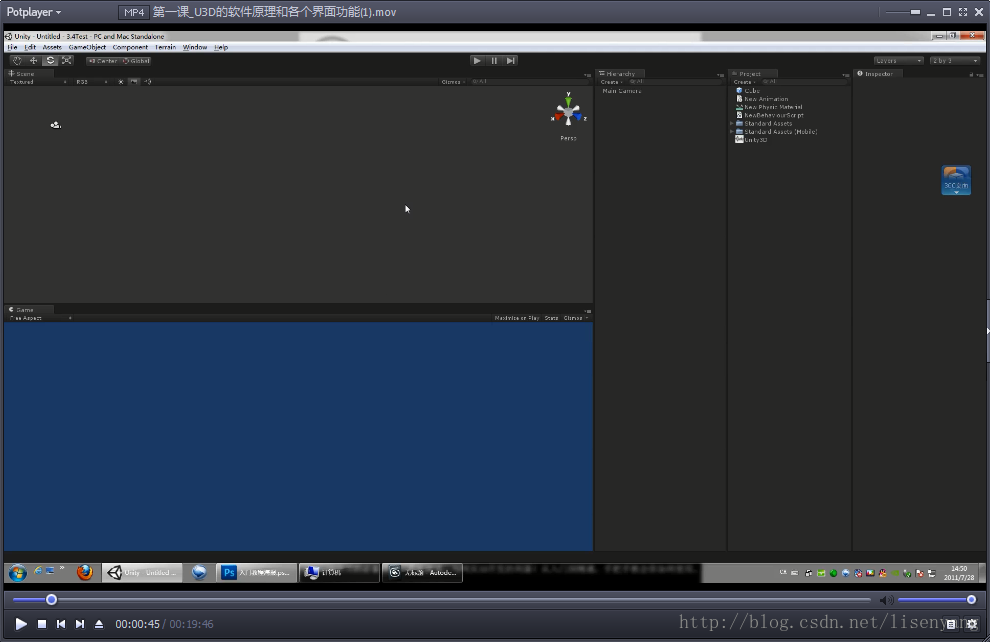This screenshot has width=990, height=642.
Task: Open the Help menu
Action: [221, 47]
